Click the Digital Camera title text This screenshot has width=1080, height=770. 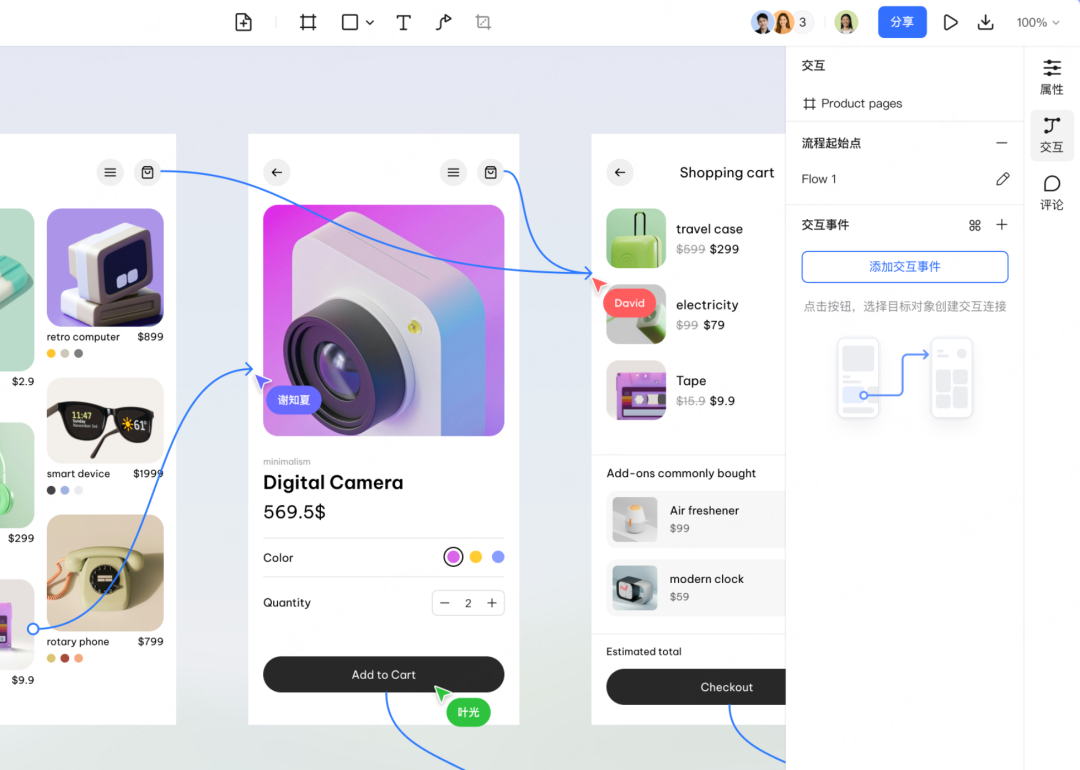(333, 482)
